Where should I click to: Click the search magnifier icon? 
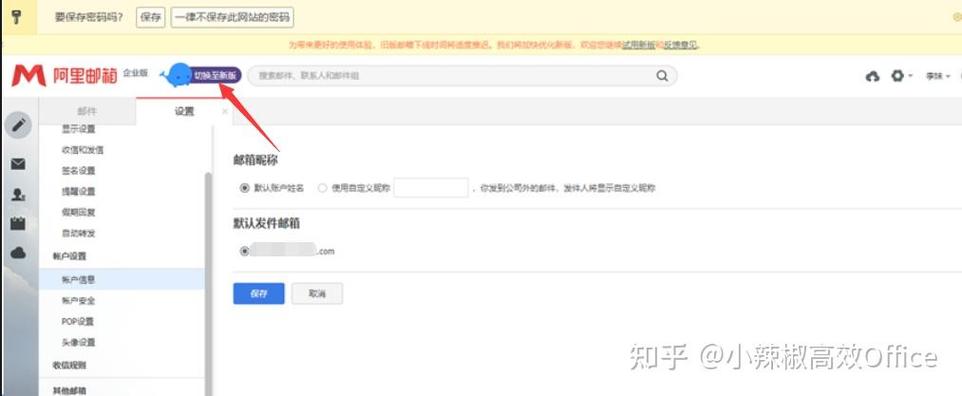pyautogui.click(x=662, y=76)
